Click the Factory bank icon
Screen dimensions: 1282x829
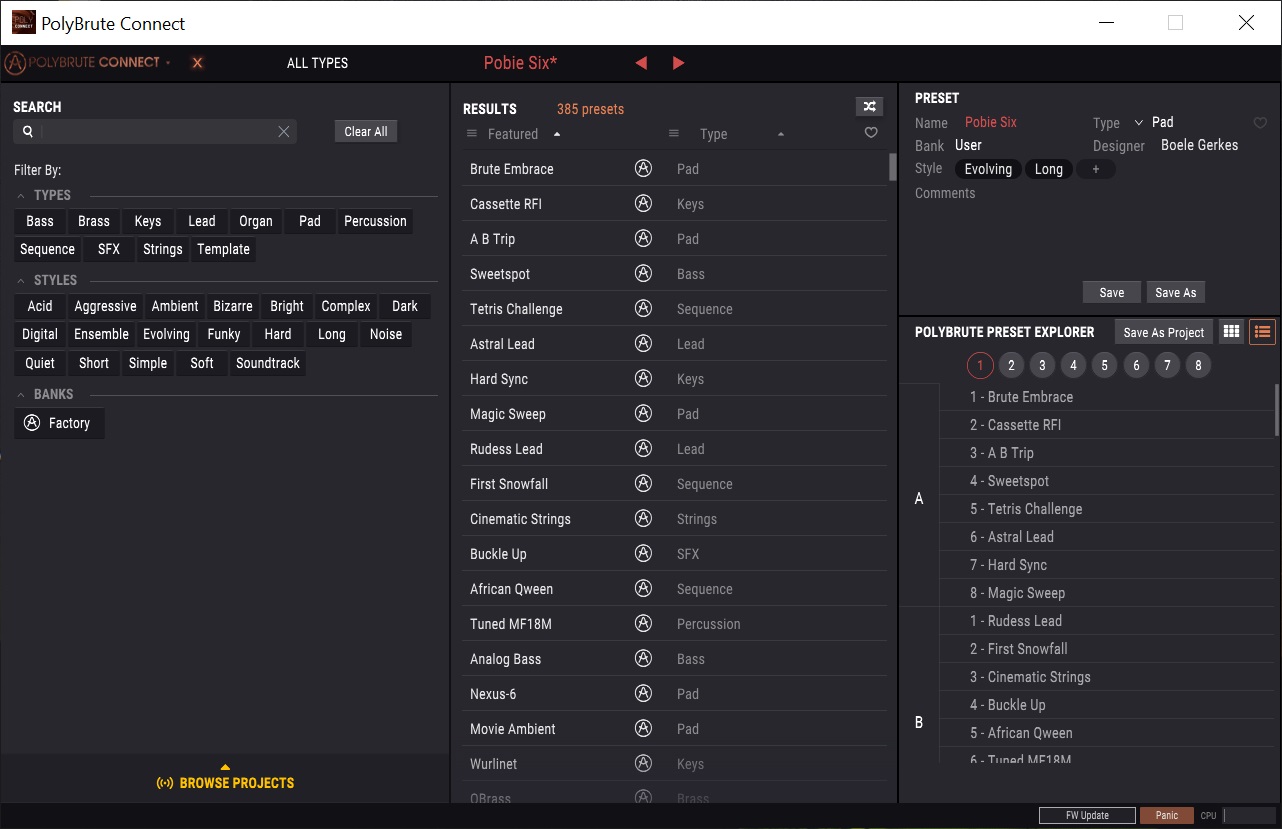[29, 423]
